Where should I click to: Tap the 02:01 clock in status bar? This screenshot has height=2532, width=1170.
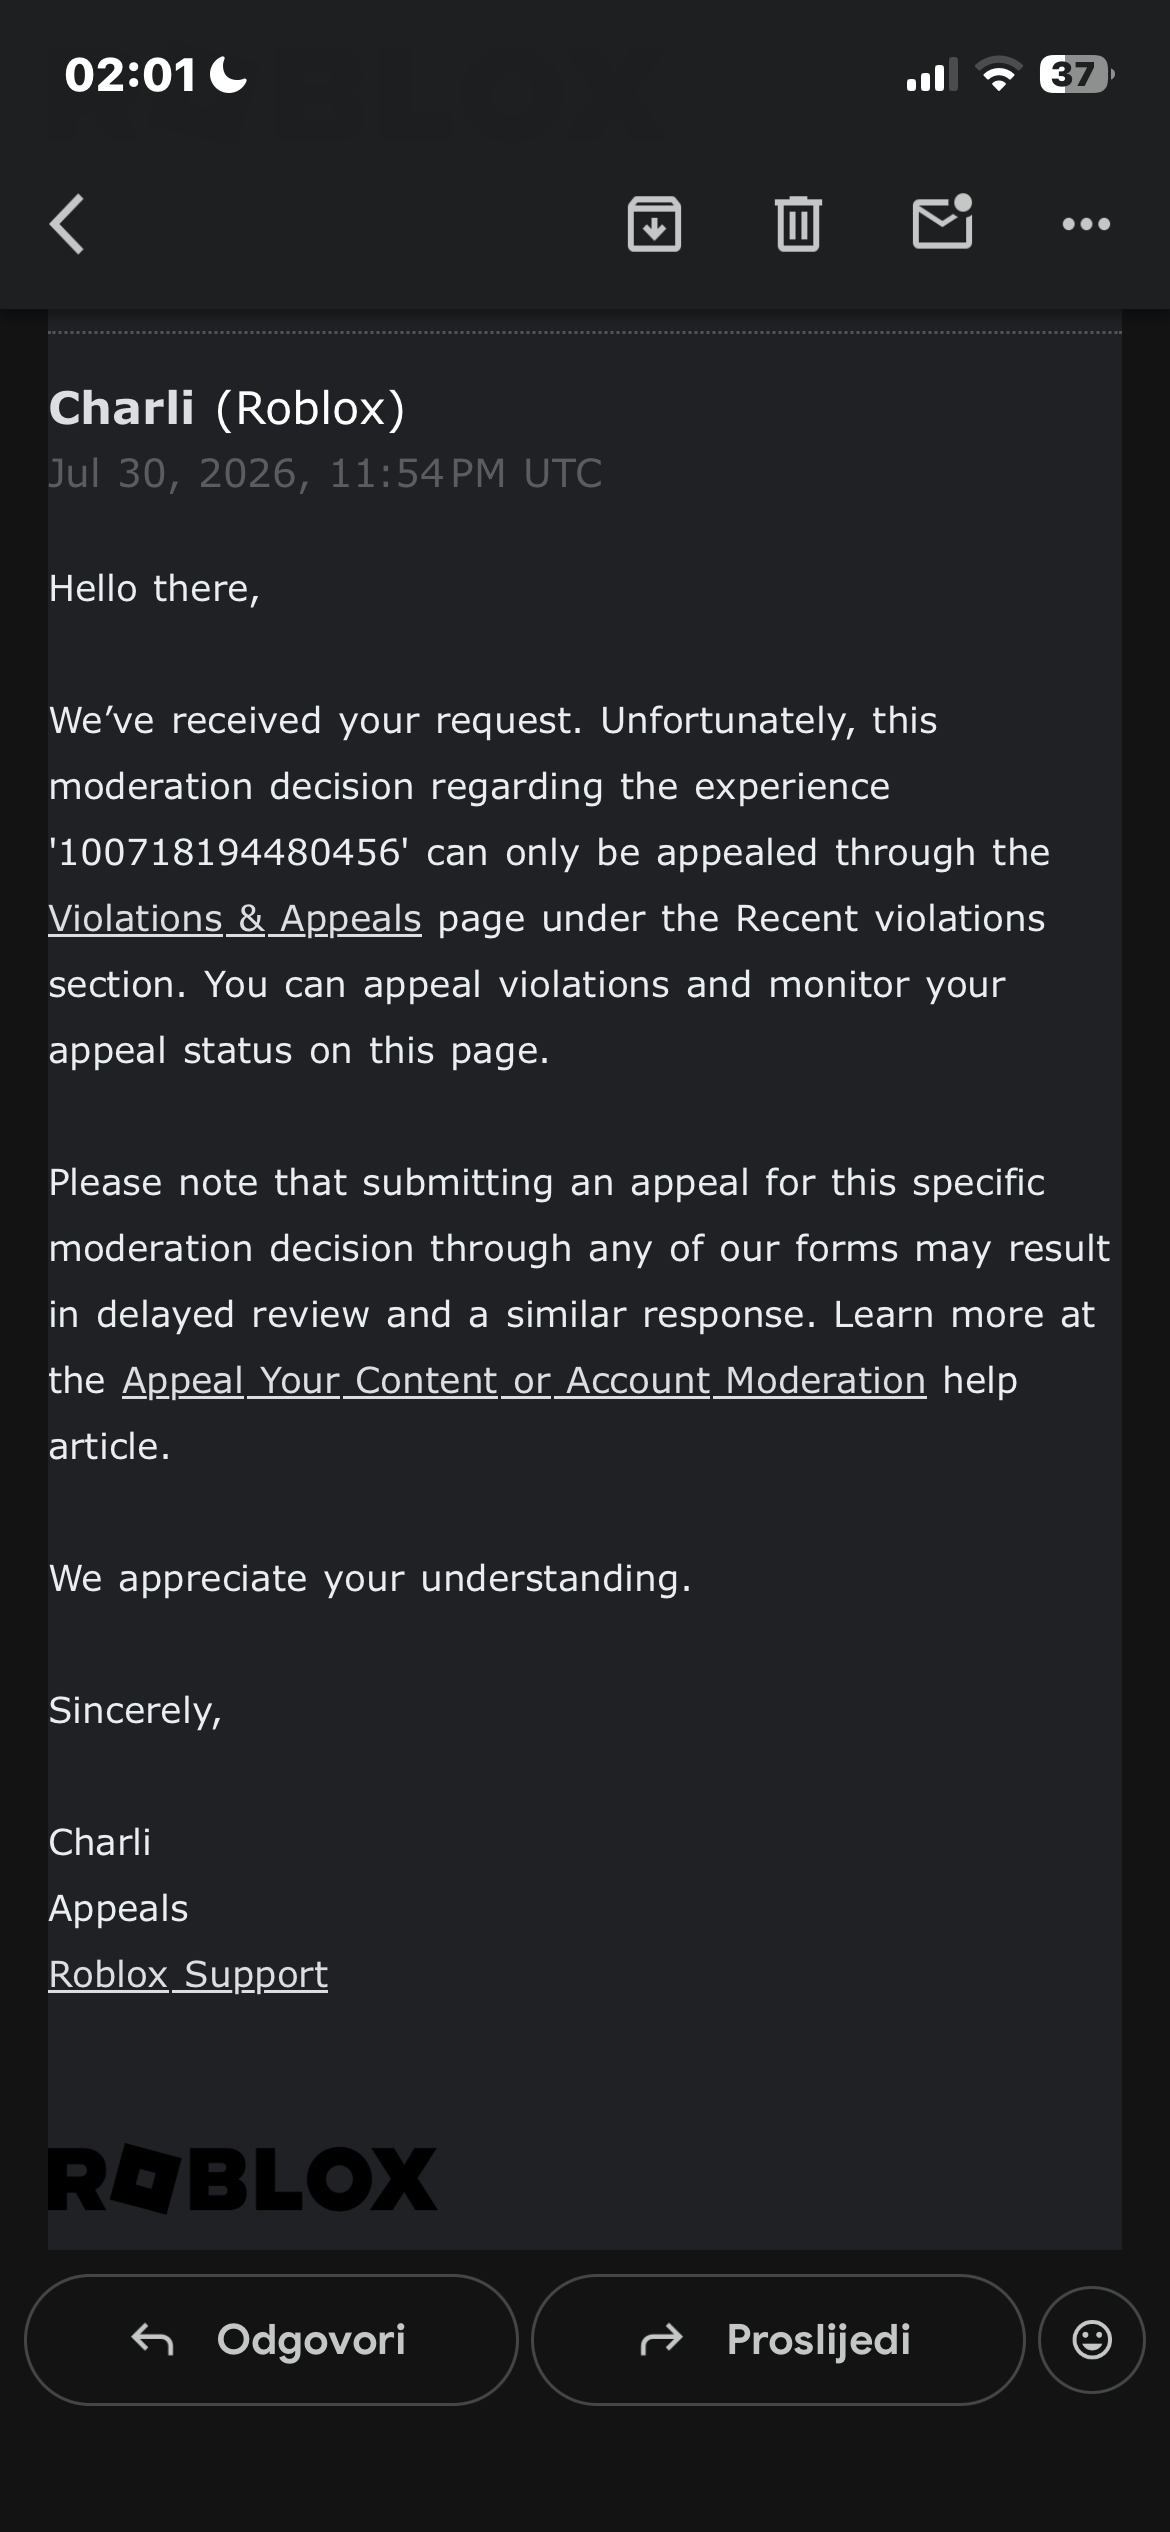click(x=130, y=76)
